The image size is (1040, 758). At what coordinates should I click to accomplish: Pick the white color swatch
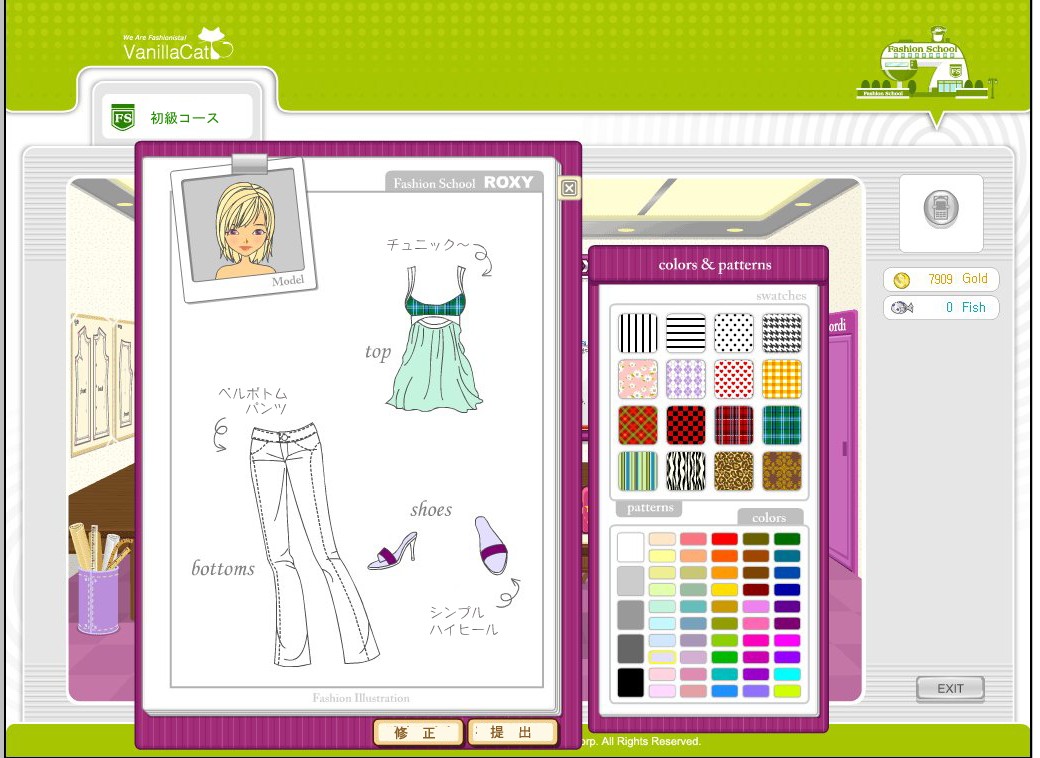pos(630,547)
